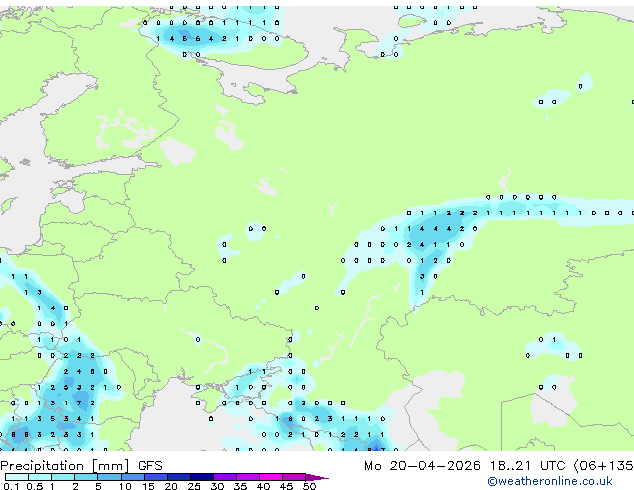The width and height of the screenshot is (634, 490).
Task: Click the weatheronline.co.uk copyright link
Action: (550, 481)
